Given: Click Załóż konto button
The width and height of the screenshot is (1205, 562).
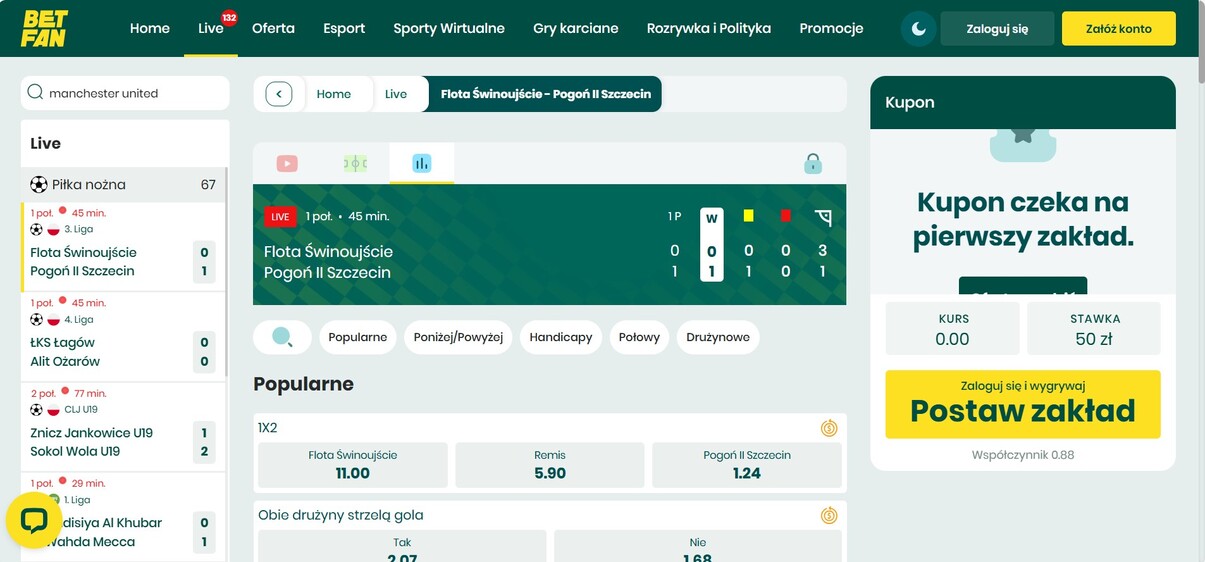Looking at the screenshot, I should (1119, 29).
